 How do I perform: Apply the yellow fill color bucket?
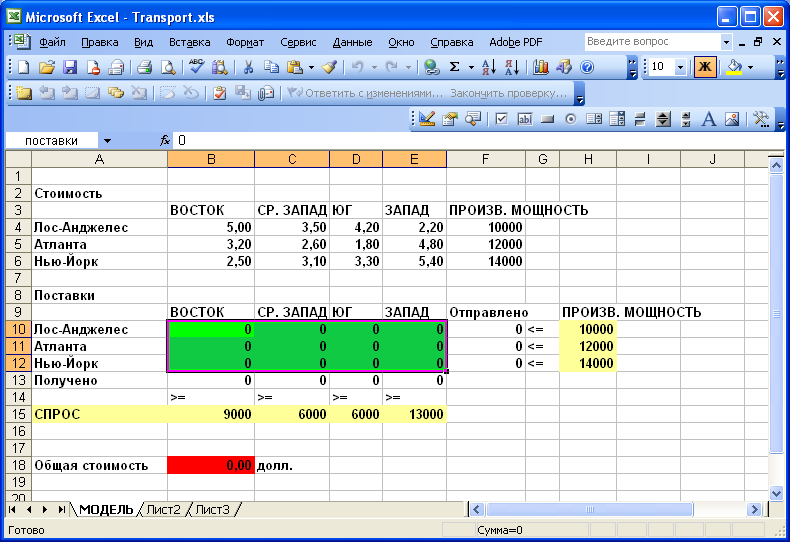pyautogui.click(x=734, y=67)
